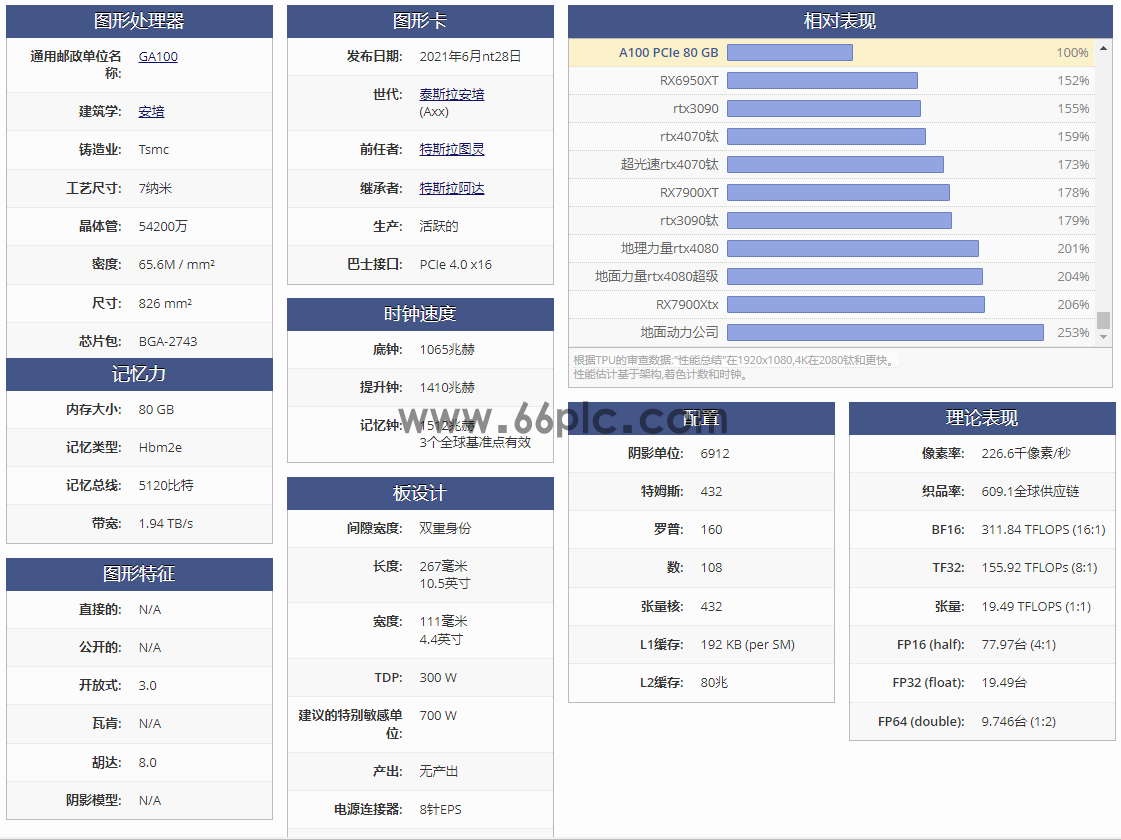Select the RX7900Xtx row label
Image resolution: width=1121 pixels, height=840 pixels.
coord(687,305)
